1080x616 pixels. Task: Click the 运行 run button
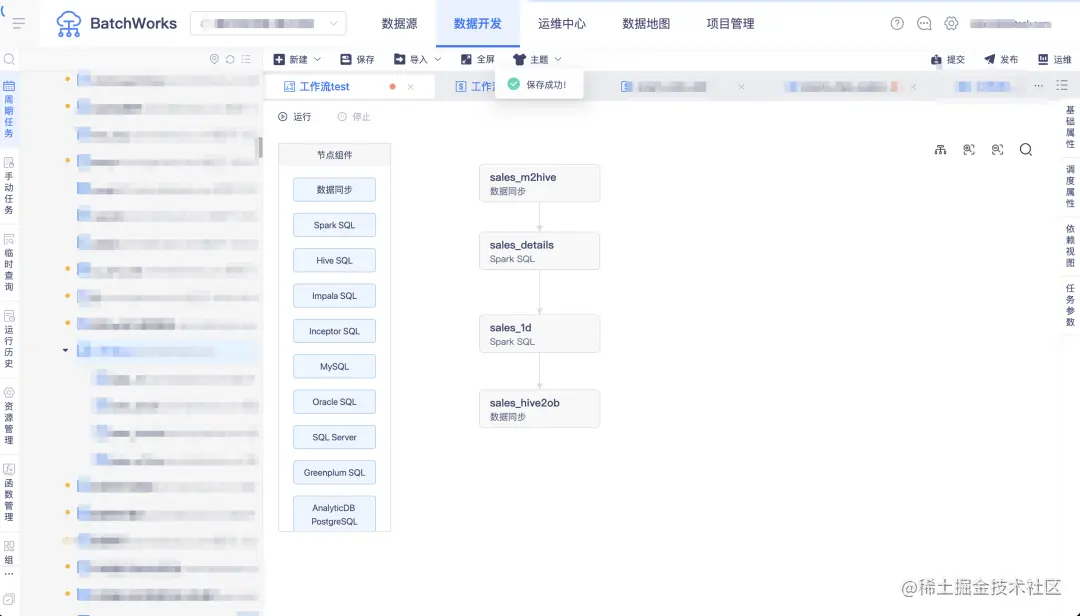[x=296, y=116]
